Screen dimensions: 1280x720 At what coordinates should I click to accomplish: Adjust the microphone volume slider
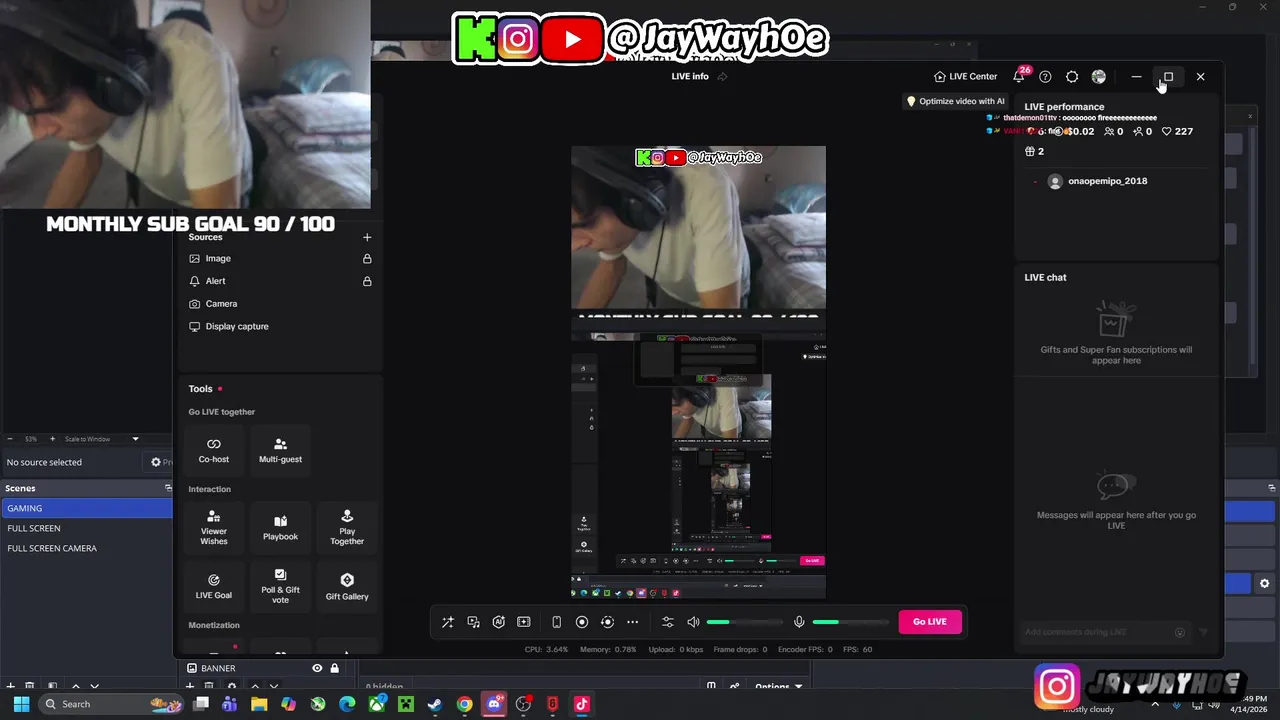pyautogui.click(x=850, y=622)
